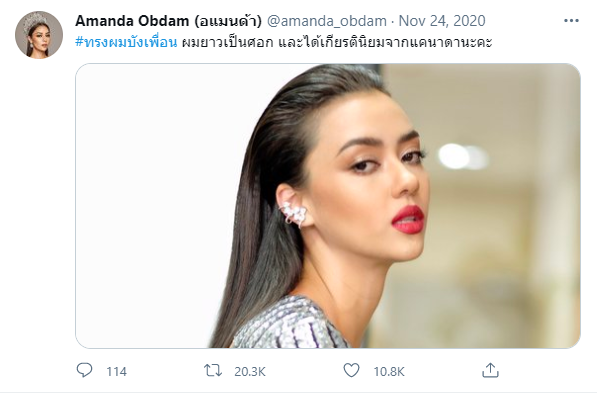Open Amanda Obdam's profile avatar

coord(39,35)
